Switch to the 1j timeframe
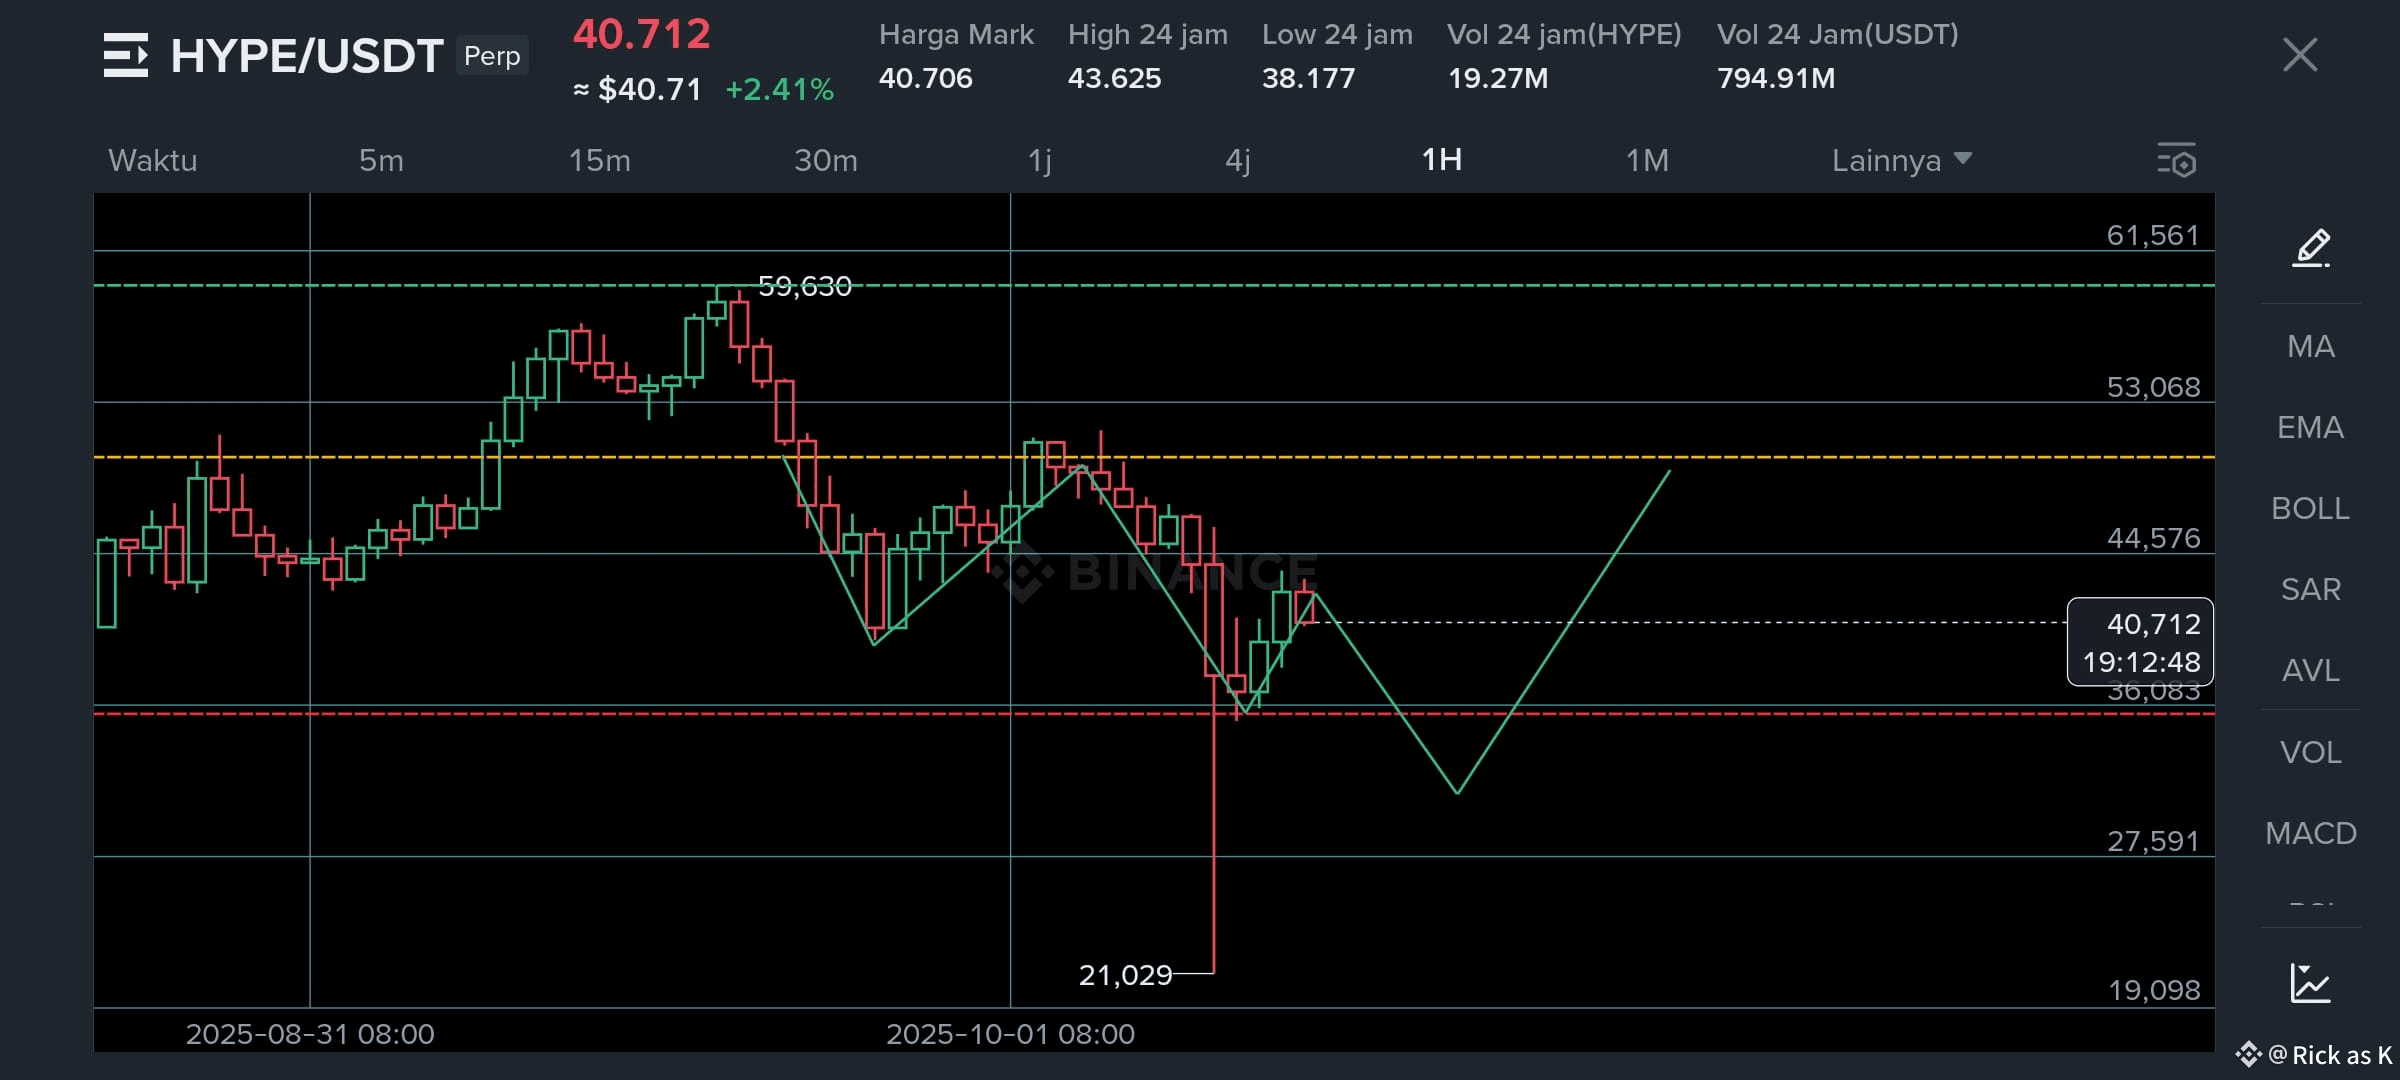Viewport: 2400px width, 1080px height. coord(1040,160)
